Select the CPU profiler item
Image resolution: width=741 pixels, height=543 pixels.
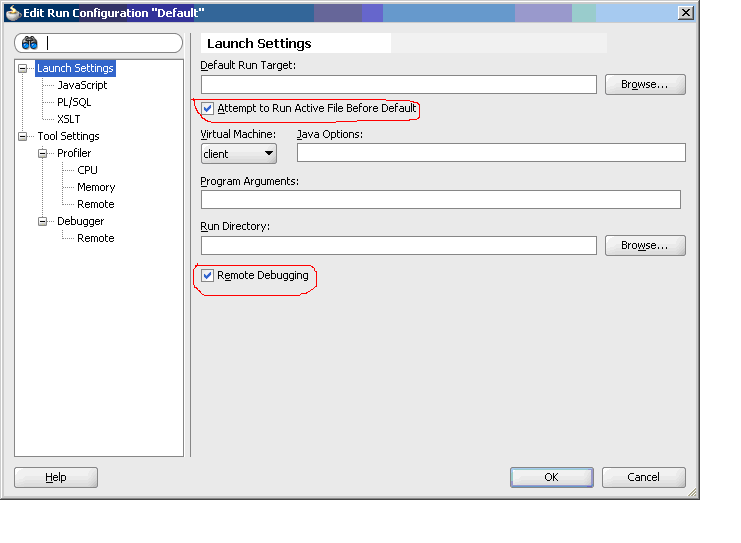(x=87, y=170)
